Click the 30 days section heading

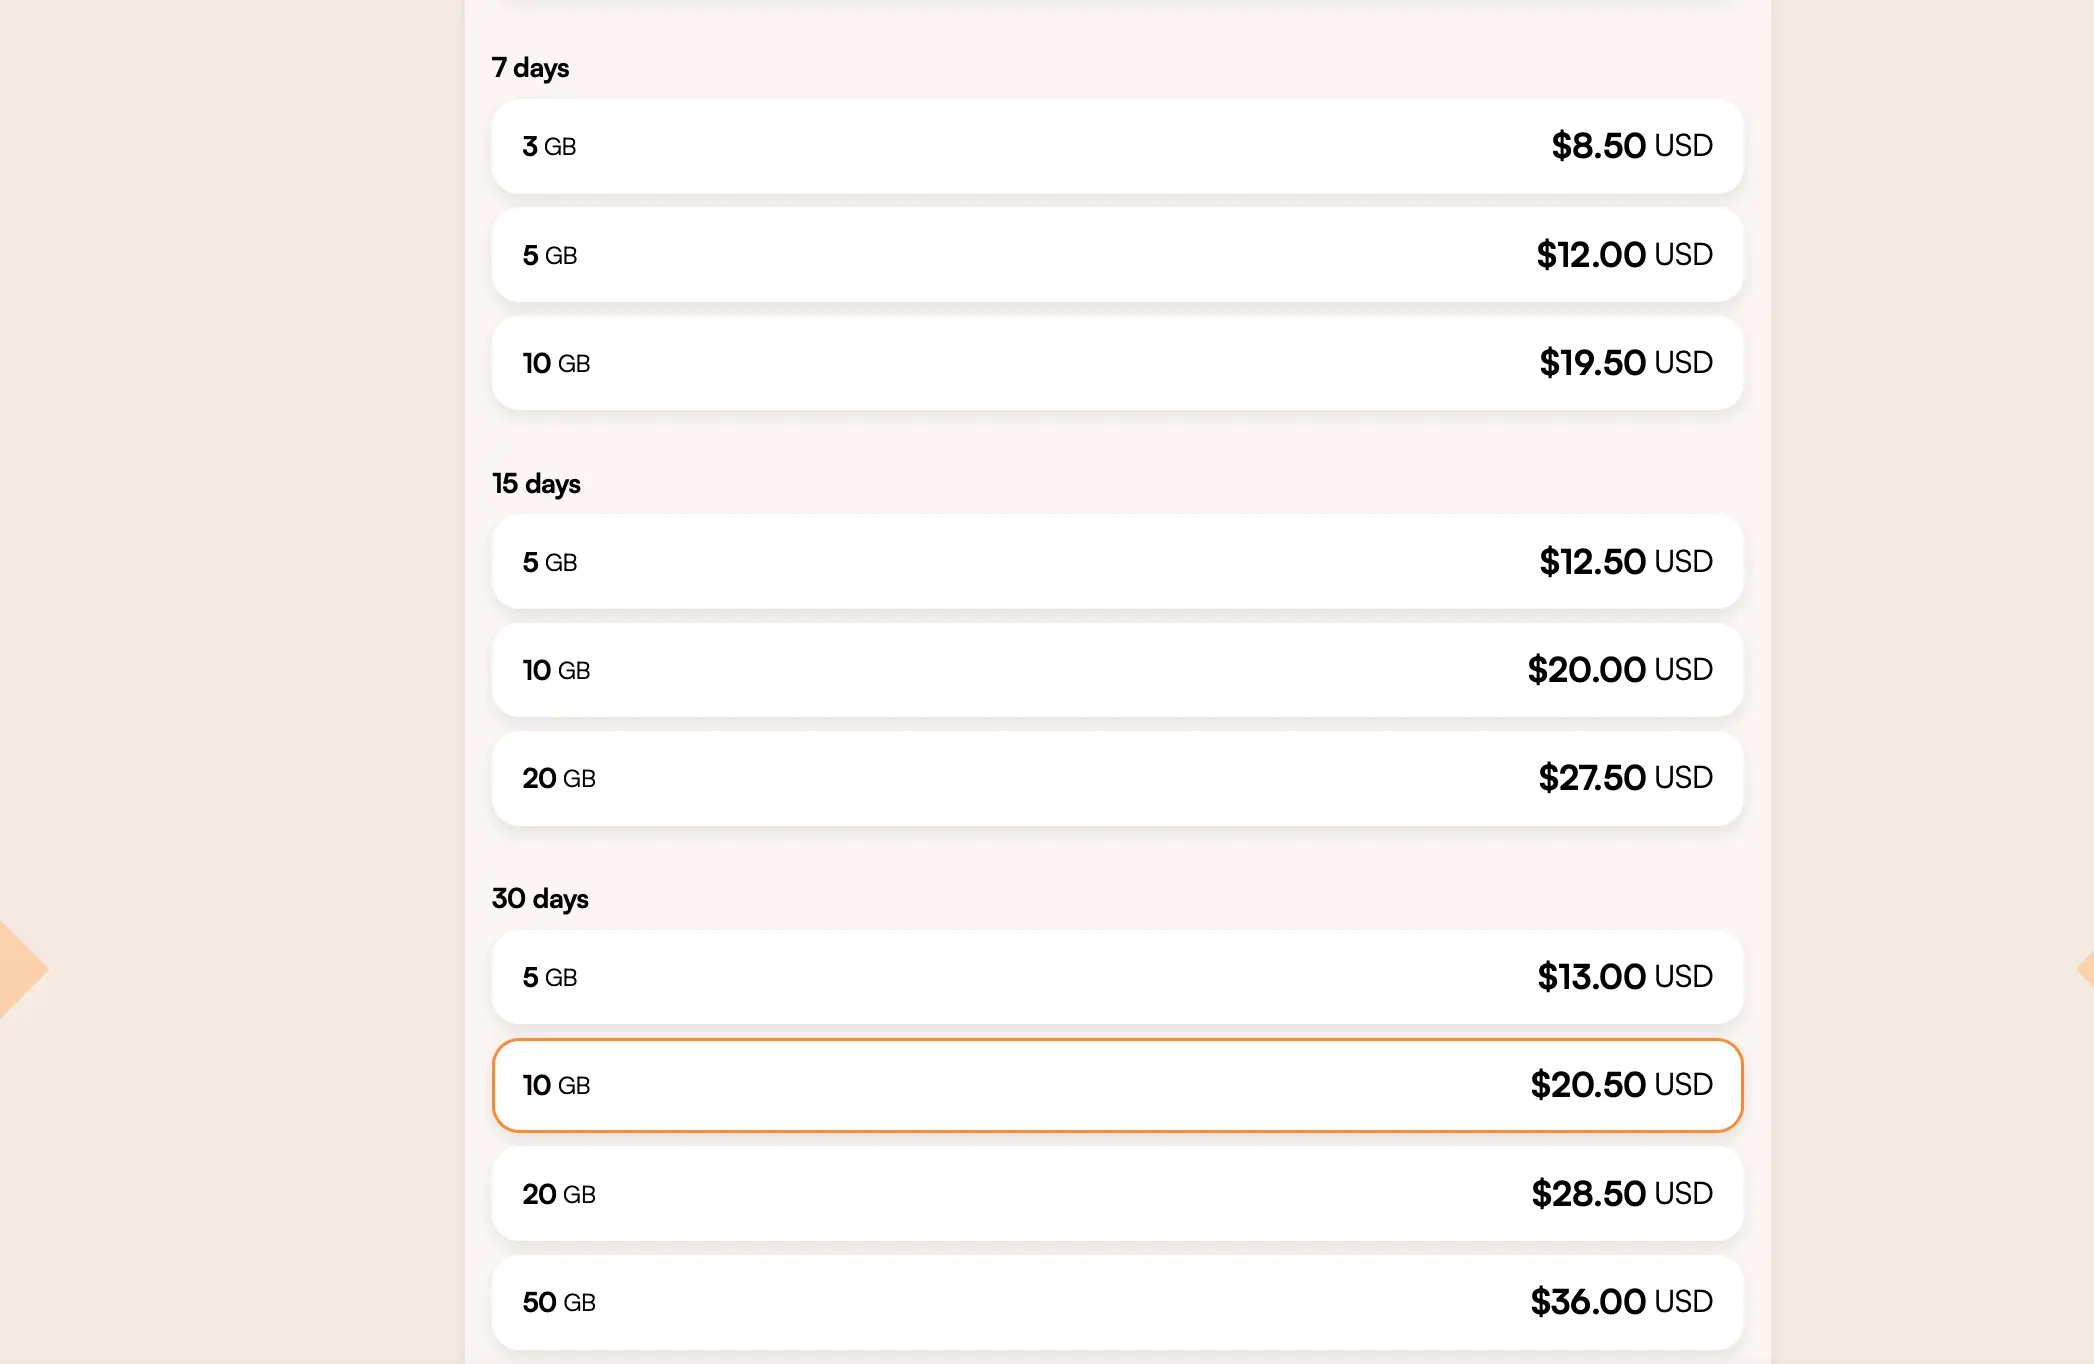[540, 899]
